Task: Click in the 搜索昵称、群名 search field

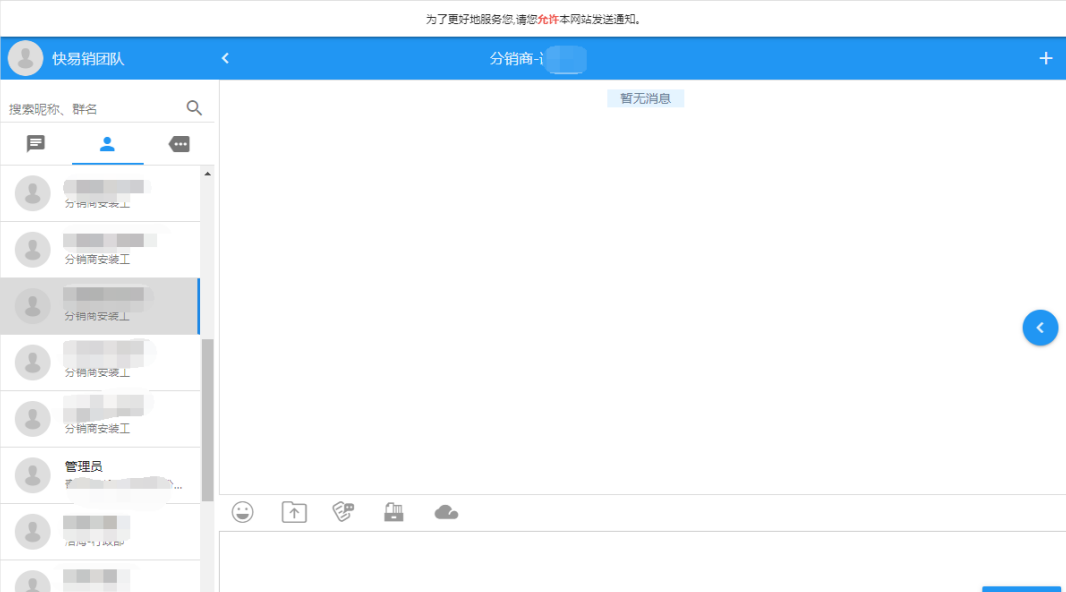Action: pyautogui.click(x=90, y=109)
